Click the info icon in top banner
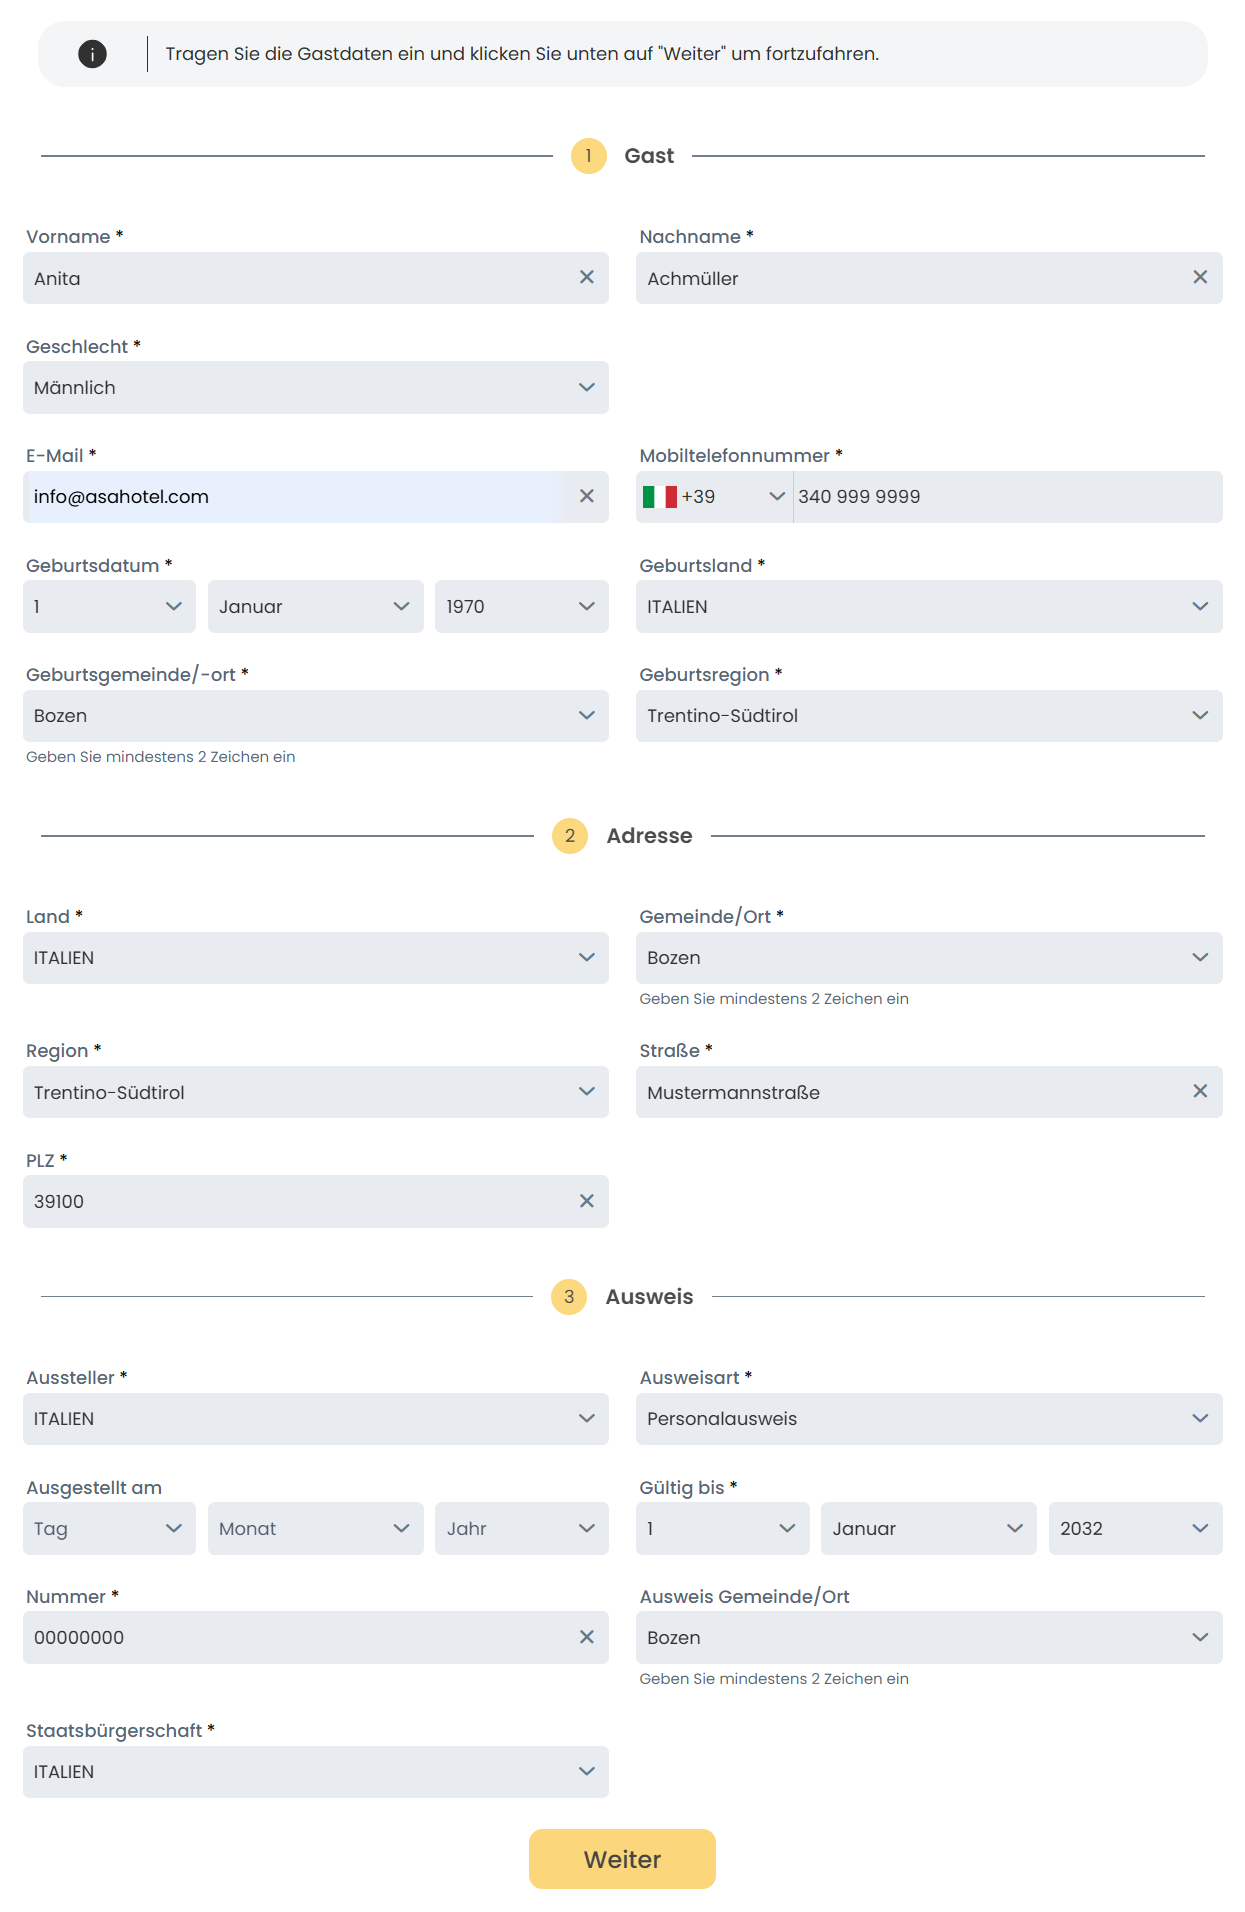1245x1912 pixels. click(92, 54)
